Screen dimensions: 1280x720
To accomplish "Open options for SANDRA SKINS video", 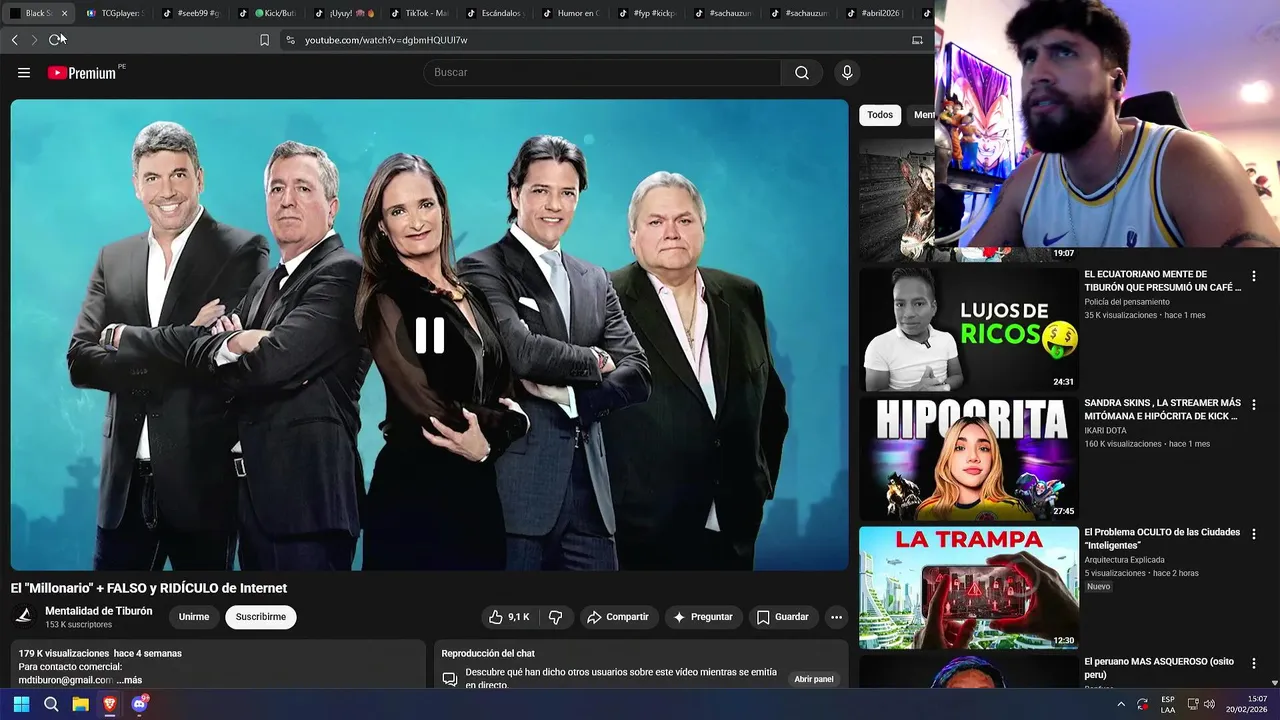I will 1254,405.
